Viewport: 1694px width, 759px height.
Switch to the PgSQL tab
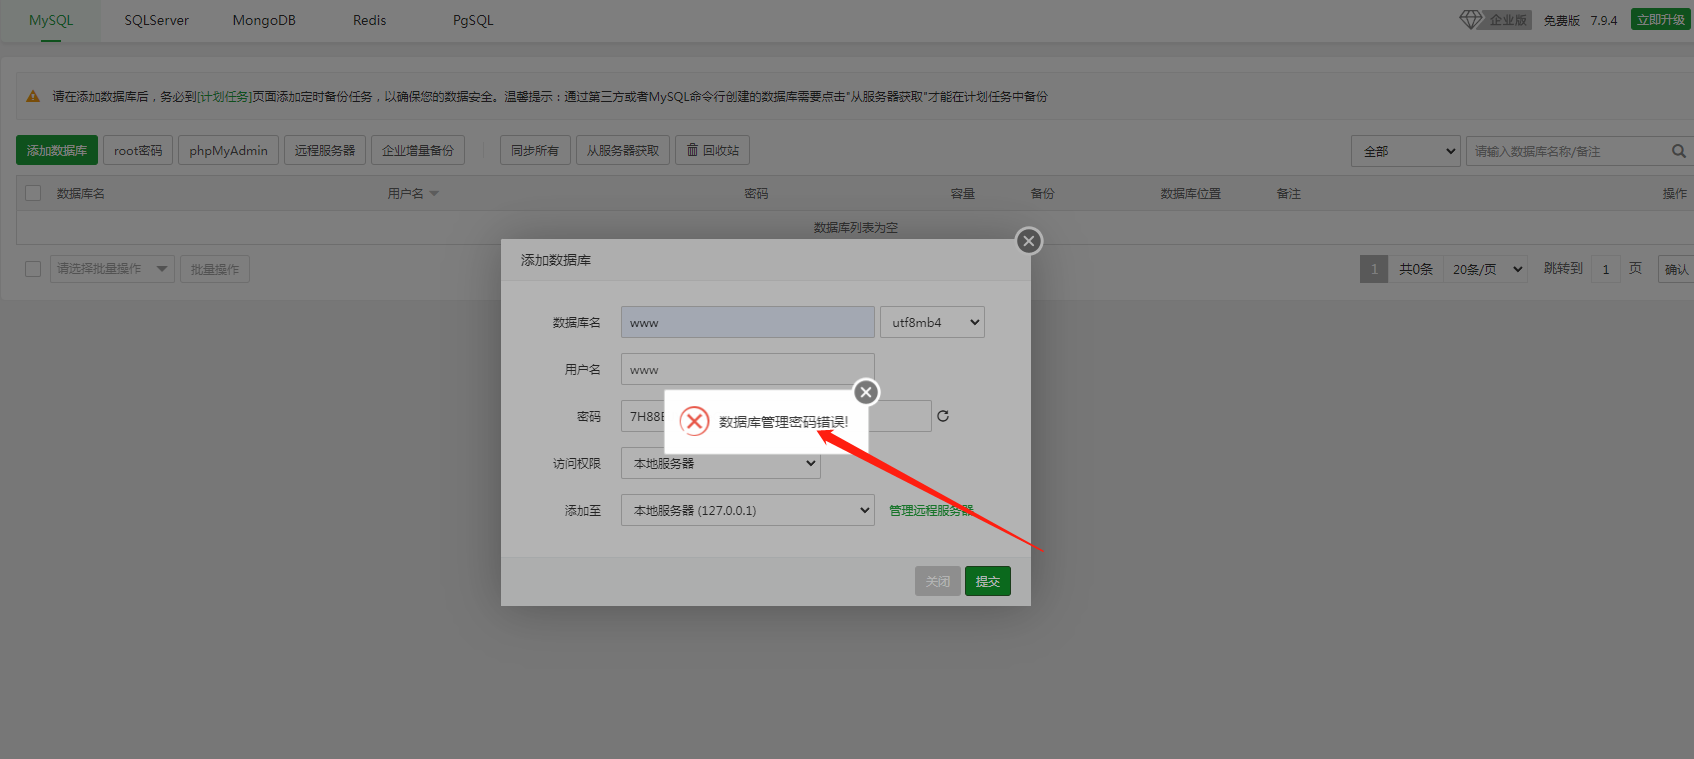(x=473, y=20)
